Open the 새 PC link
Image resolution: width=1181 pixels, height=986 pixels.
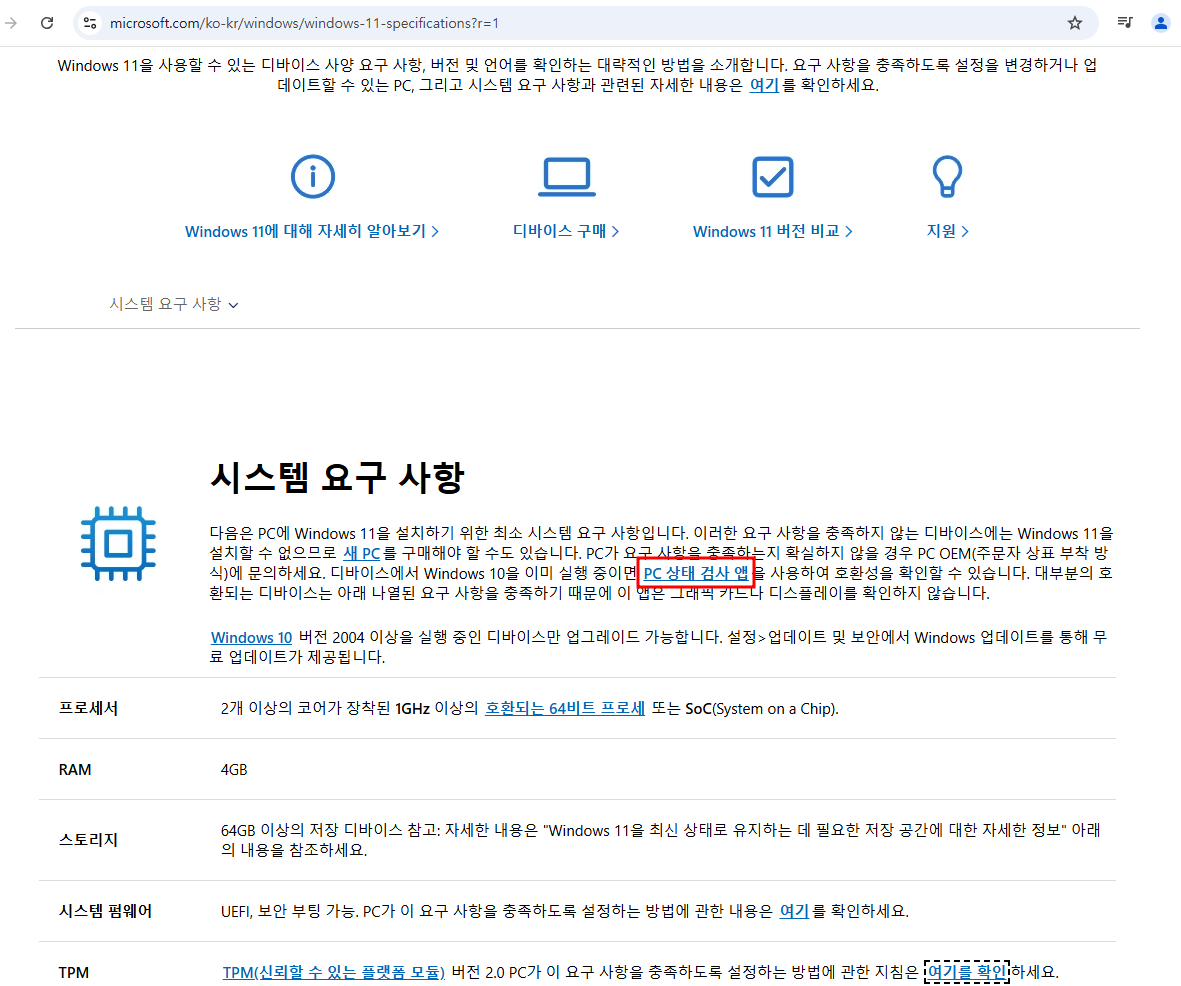click(362, 553)
